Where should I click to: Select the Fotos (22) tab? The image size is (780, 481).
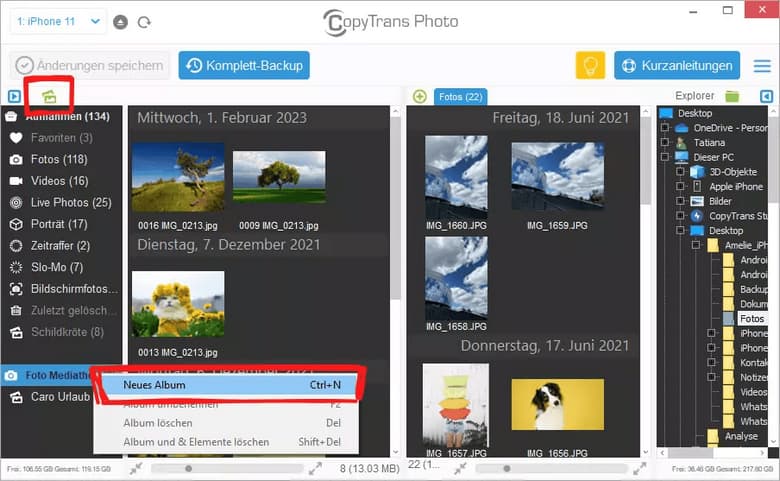click(x=461, y=96)
